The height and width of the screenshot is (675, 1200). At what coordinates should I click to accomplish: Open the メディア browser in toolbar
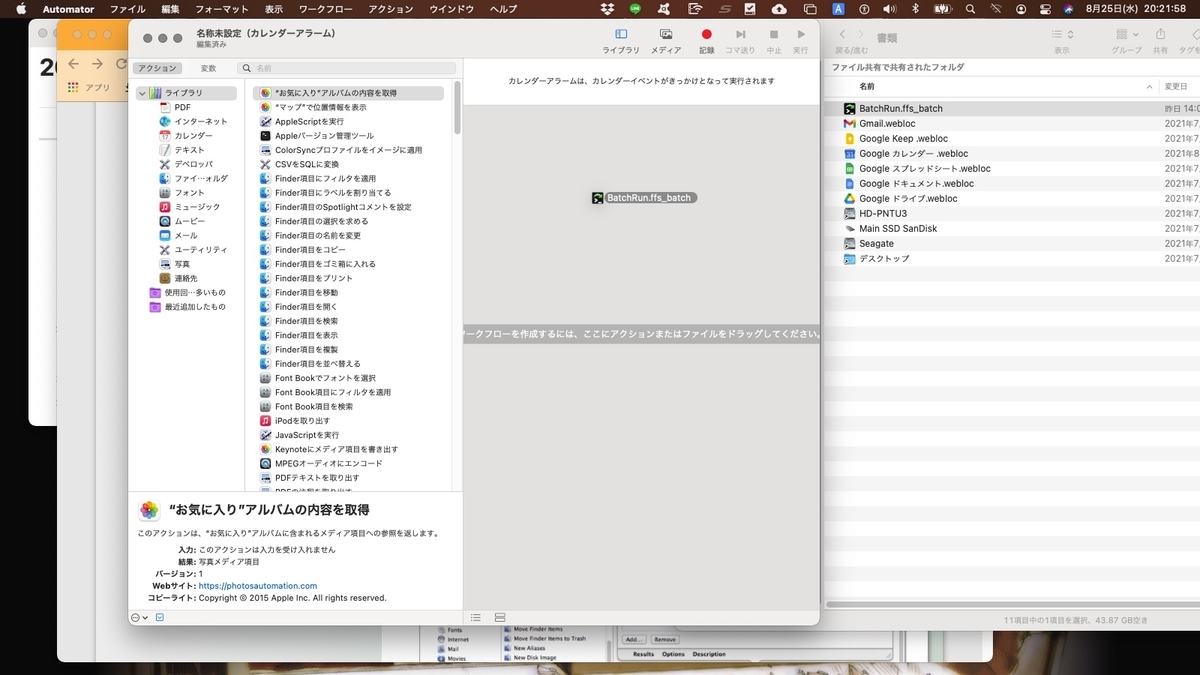click(x=666, y=40)
